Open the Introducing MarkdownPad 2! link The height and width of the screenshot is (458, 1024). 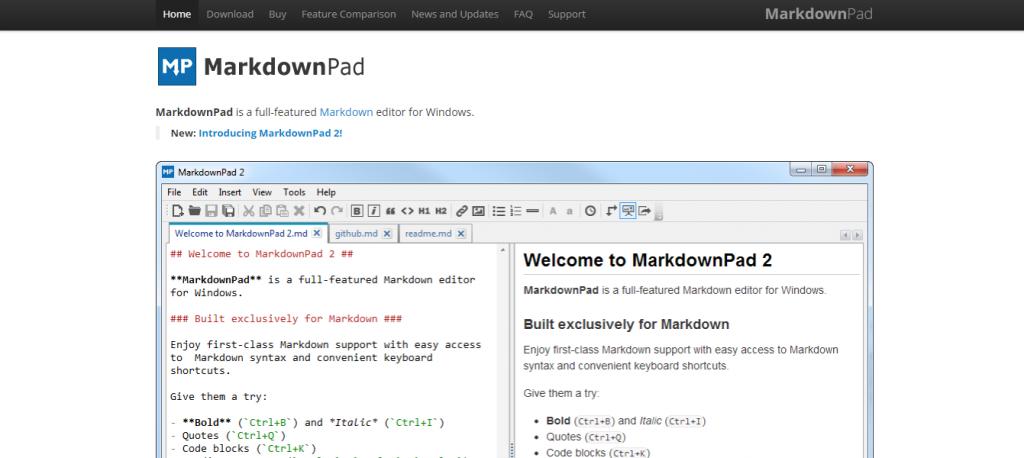(x=270, y=133)
